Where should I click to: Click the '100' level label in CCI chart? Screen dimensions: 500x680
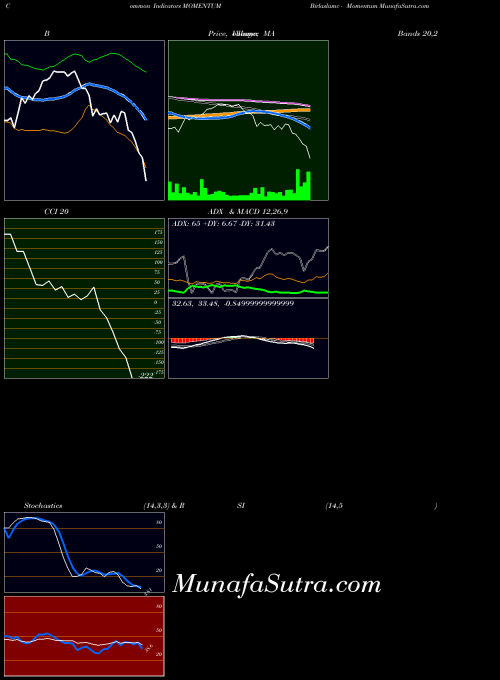pos(158,262)
